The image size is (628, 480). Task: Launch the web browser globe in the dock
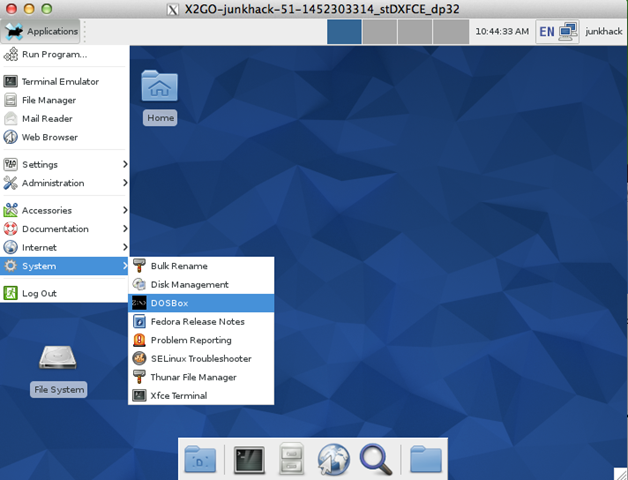click(332, 459)
